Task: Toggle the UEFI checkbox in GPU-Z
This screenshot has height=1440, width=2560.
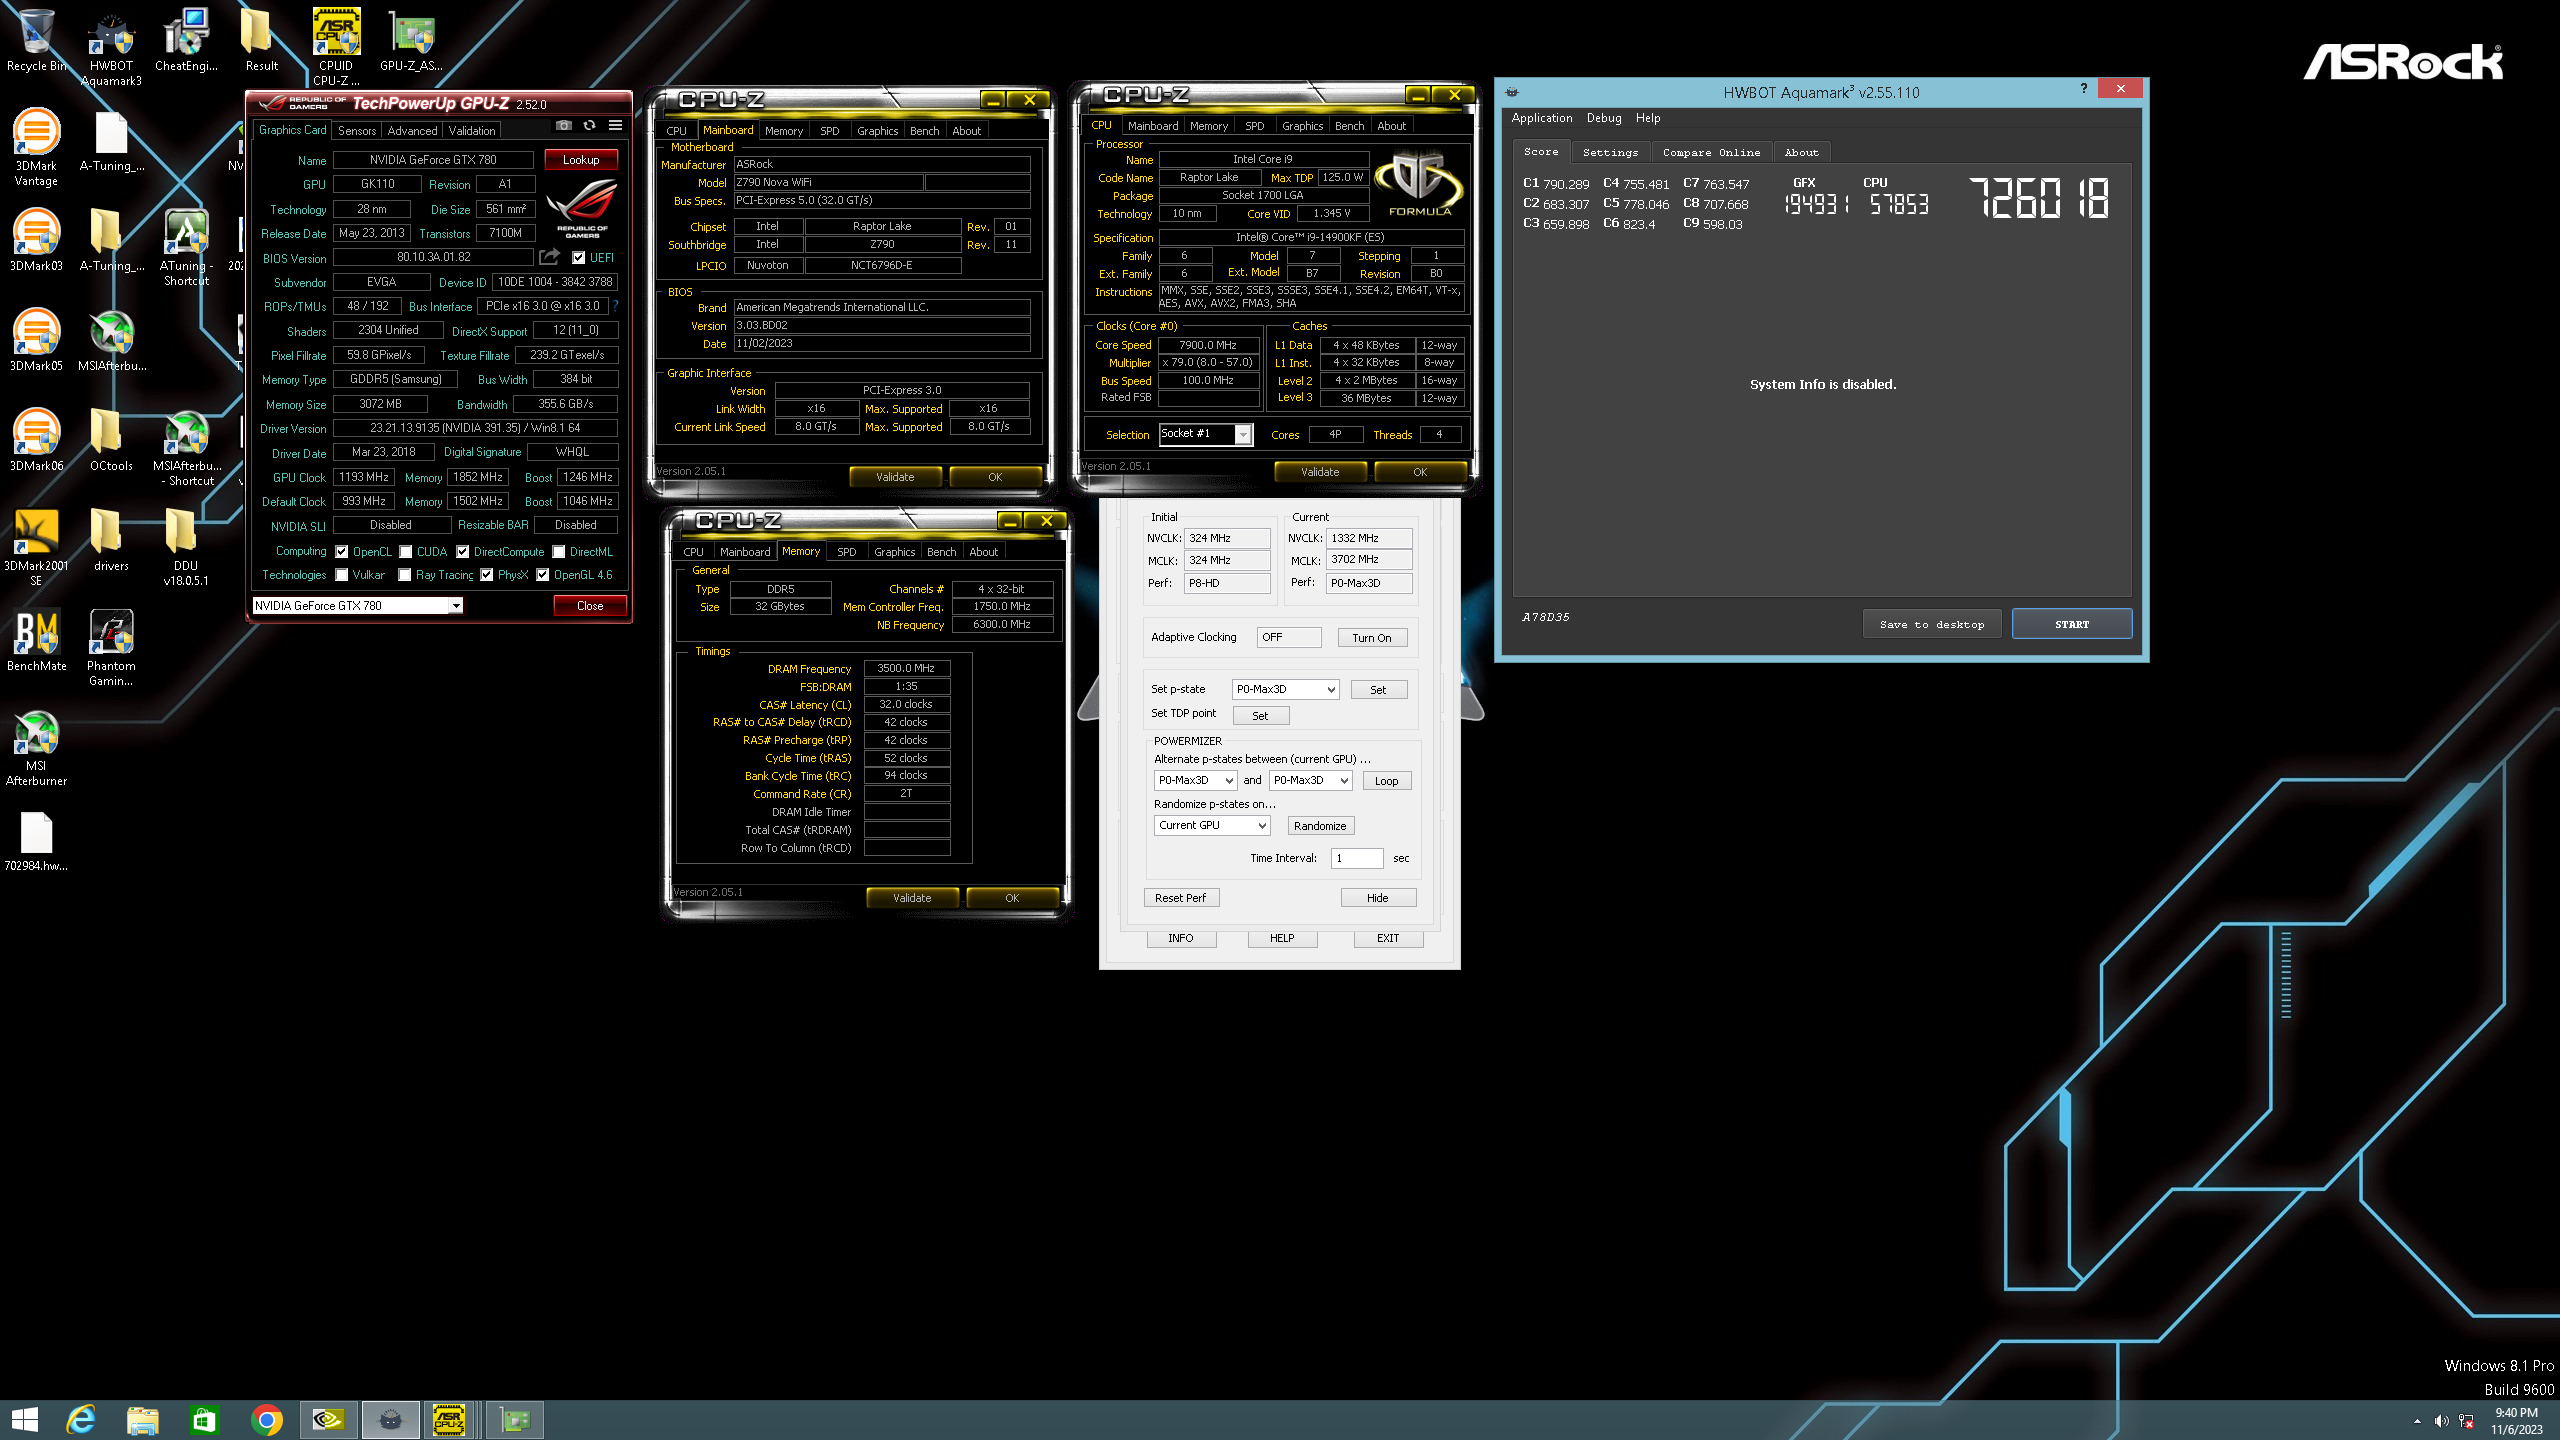Action: pos(578,258)
